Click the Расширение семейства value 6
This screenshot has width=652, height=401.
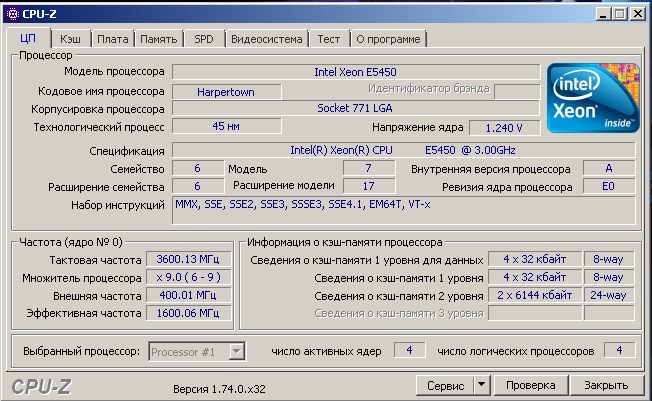point(198,186)
